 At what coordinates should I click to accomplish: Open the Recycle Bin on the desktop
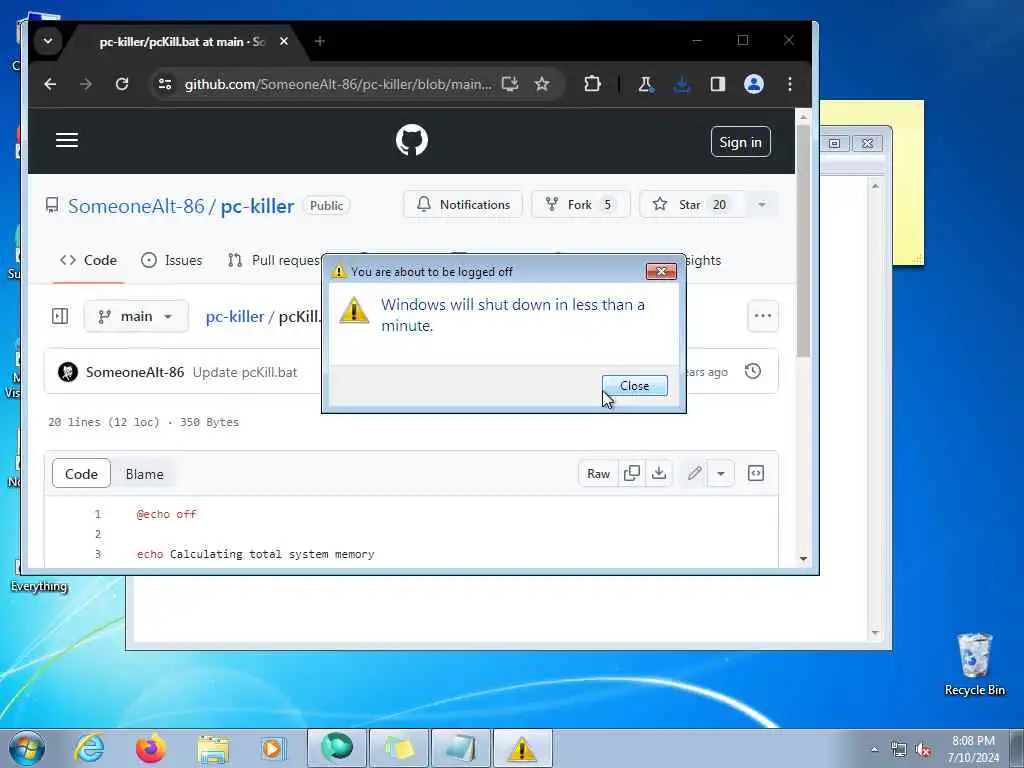[x=974, y=664]
